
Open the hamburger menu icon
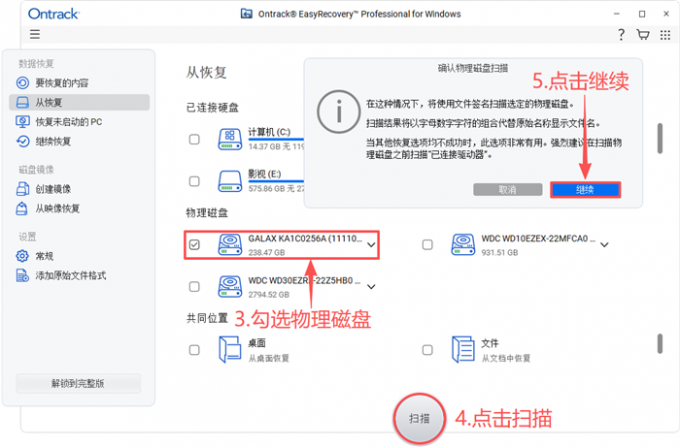point(35,34)
